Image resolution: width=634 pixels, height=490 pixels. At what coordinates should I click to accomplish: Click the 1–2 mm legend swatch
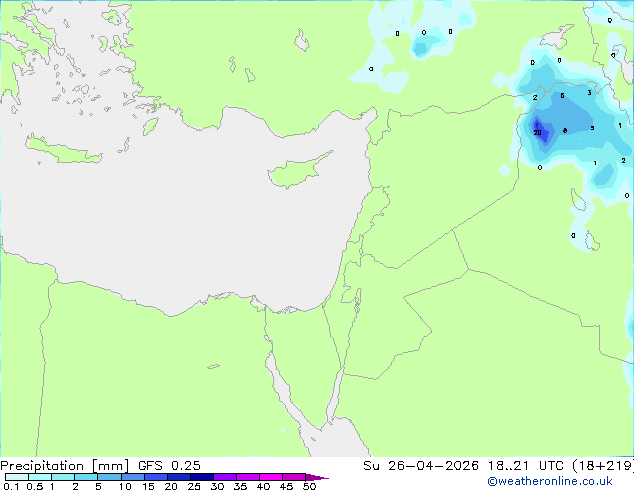pos(63,477)
